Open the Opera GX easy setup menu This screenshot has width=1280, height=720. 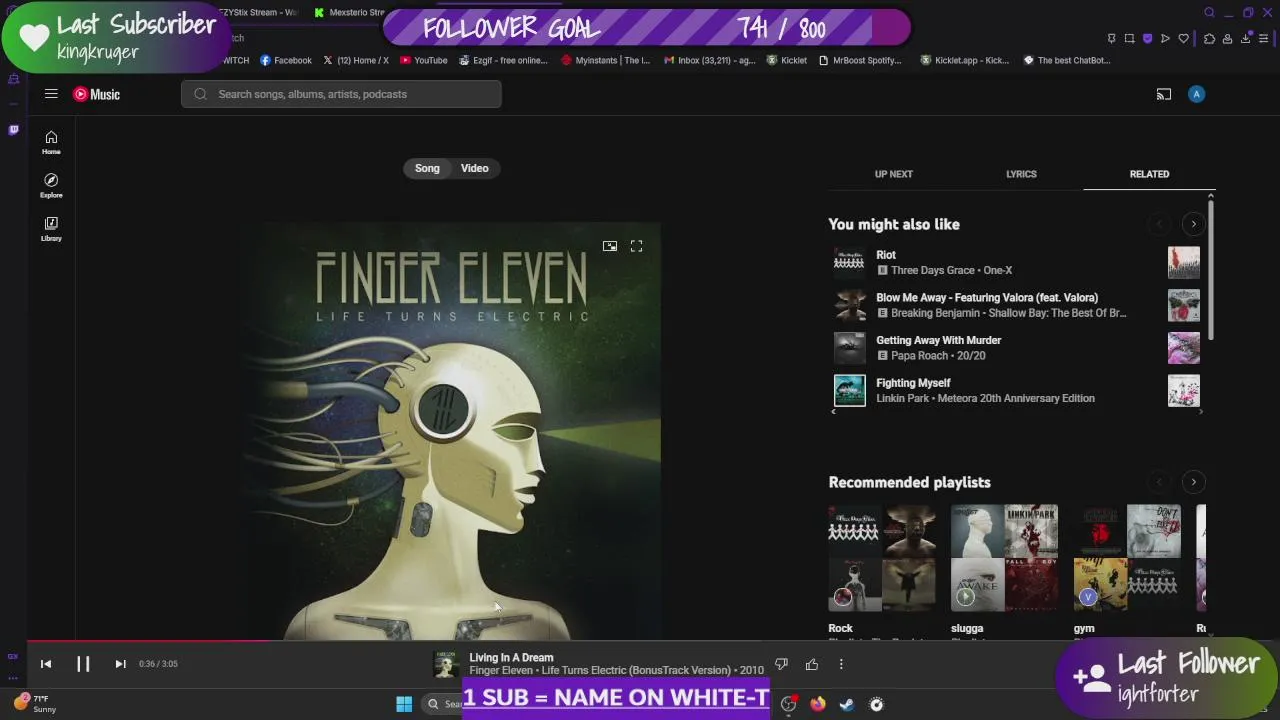pos(1265,38)
